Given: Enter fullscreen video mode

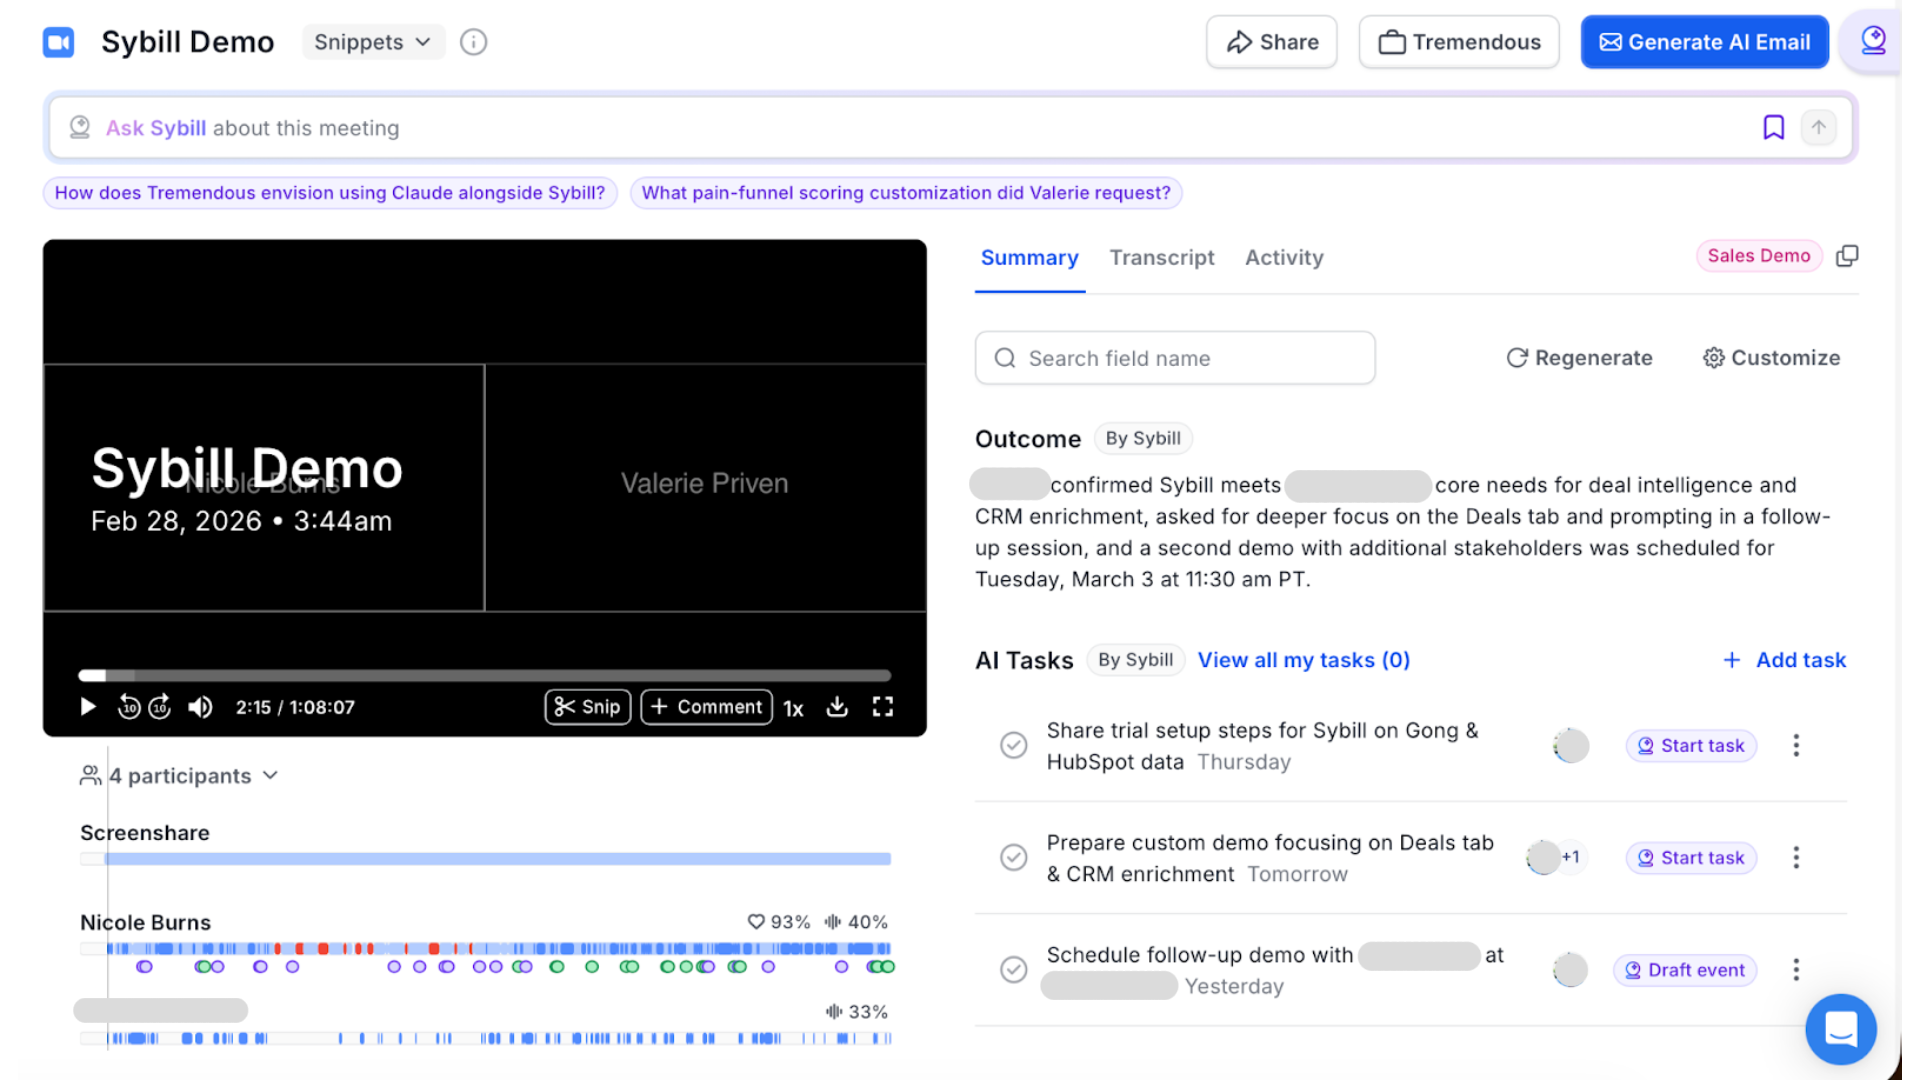Looking at the screenshot, I should click(882, 707).
